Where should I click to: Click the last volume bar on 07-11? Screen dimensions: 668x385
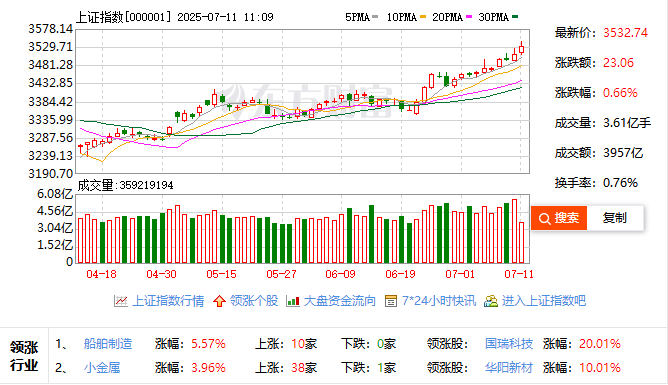[x=521, y=243]
